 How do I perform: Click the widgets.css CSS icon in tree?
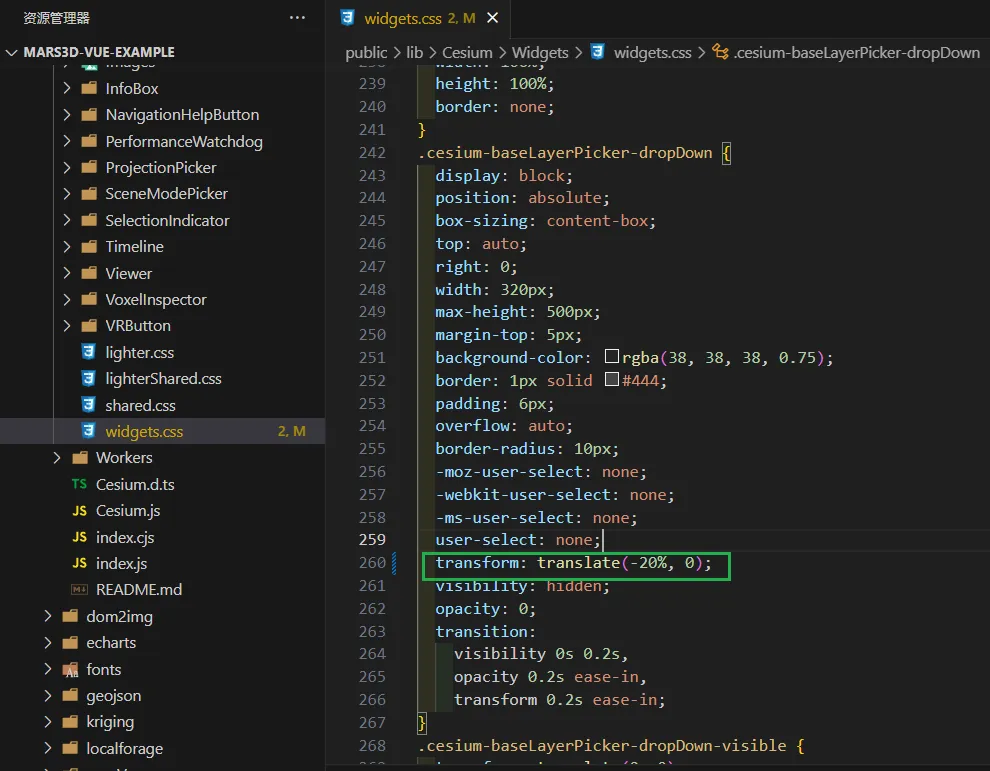pos(89,431)
